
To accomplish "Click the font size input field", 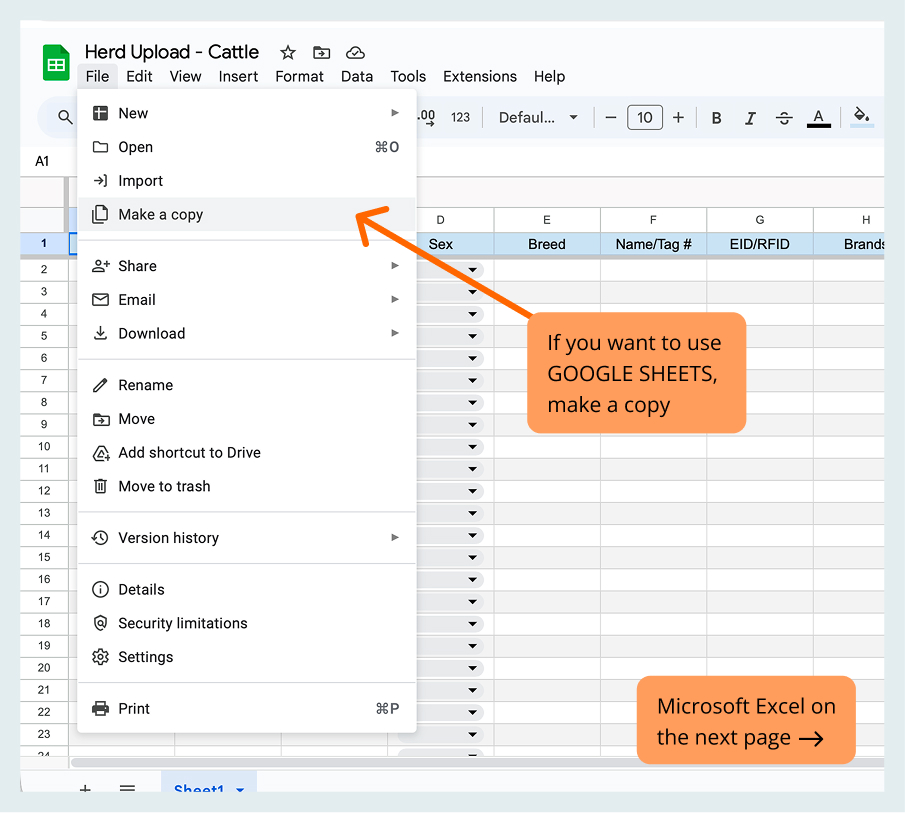I will point(645,118).
